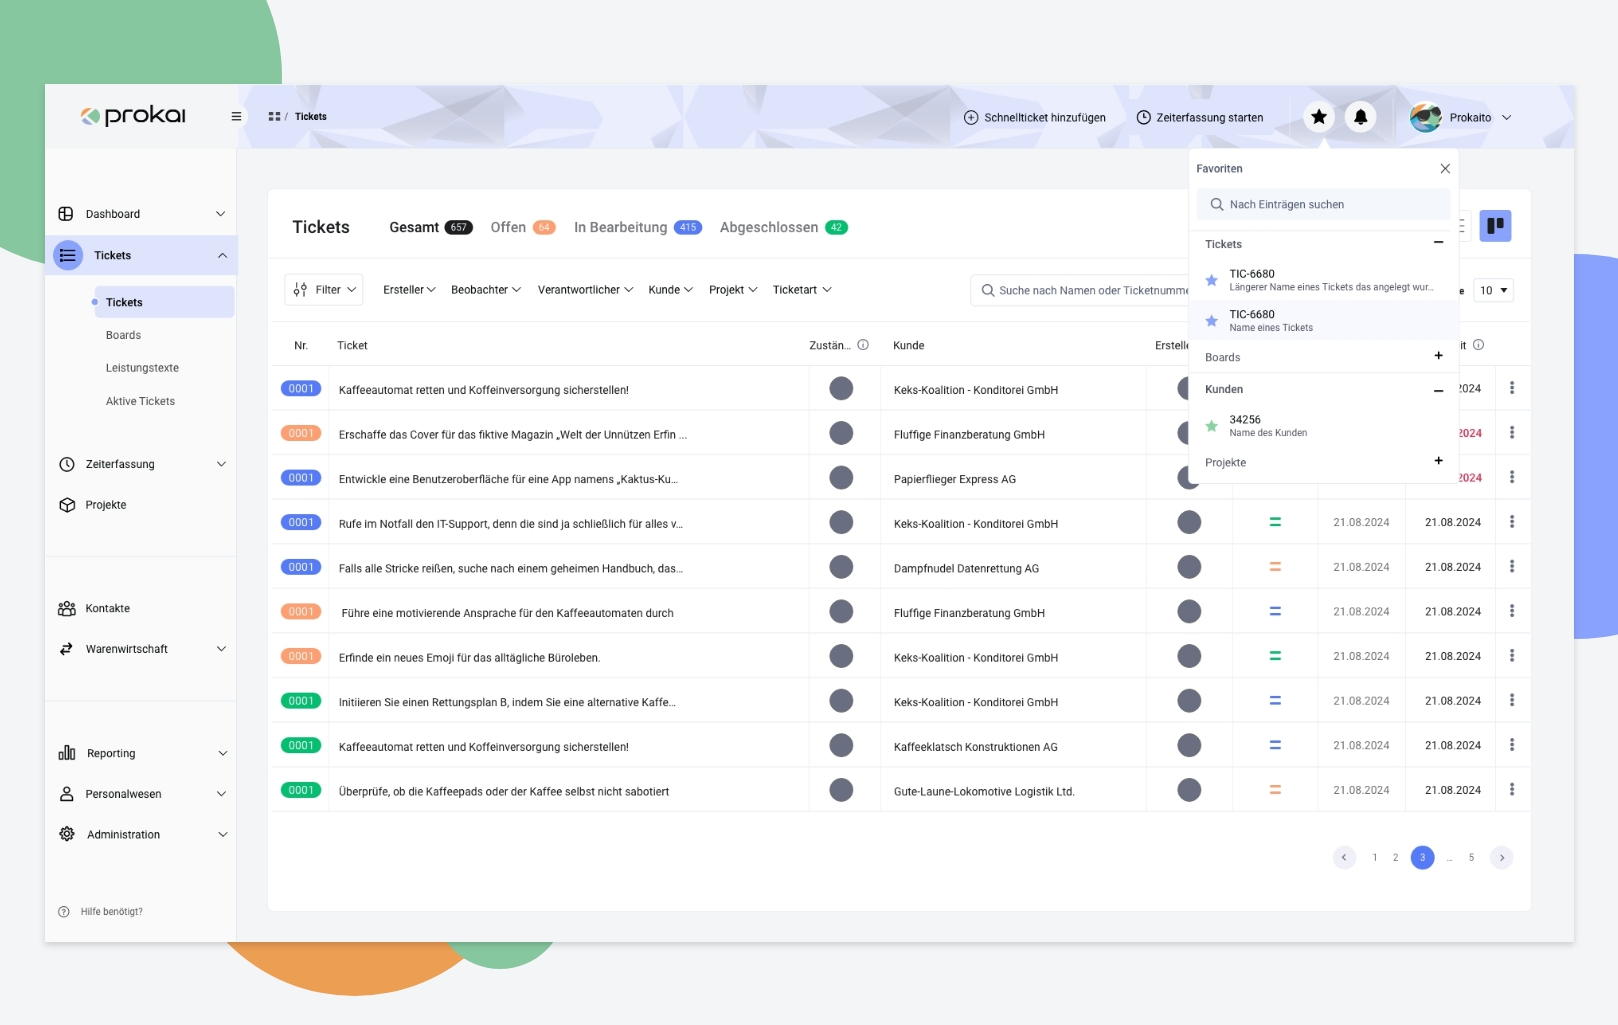Viewport: 1618px width, 1025px height.
Task: Click status circle for 'Erfinde ein neues Emoji' row
Action: [x=841, y=656]
